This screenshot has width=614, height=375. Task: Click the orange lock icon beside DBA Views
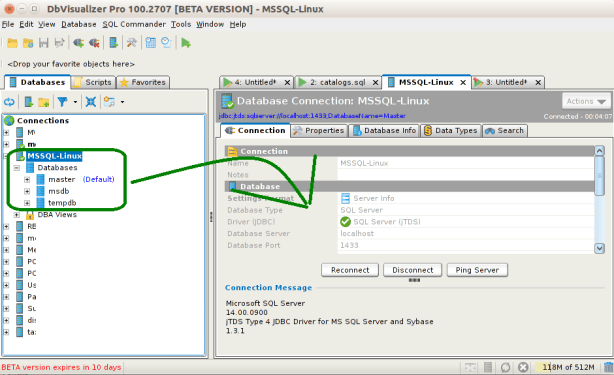30,215
